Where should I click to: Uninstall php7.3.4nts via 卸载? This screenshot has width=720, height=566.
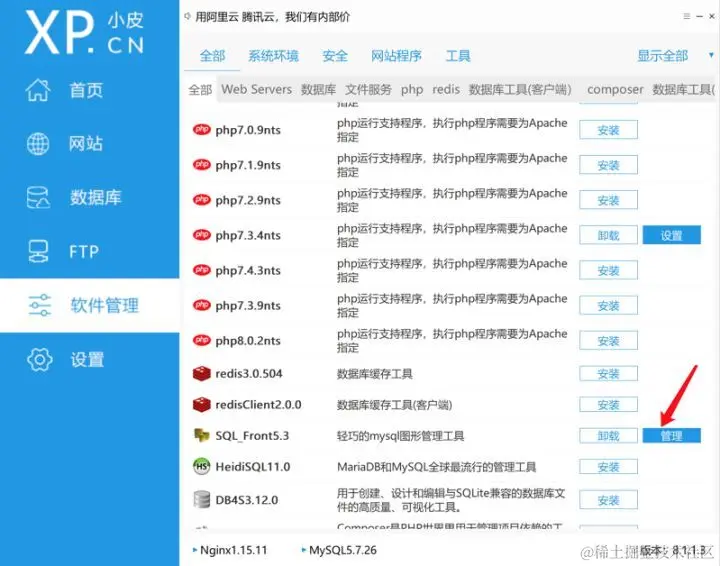point(608,235)
